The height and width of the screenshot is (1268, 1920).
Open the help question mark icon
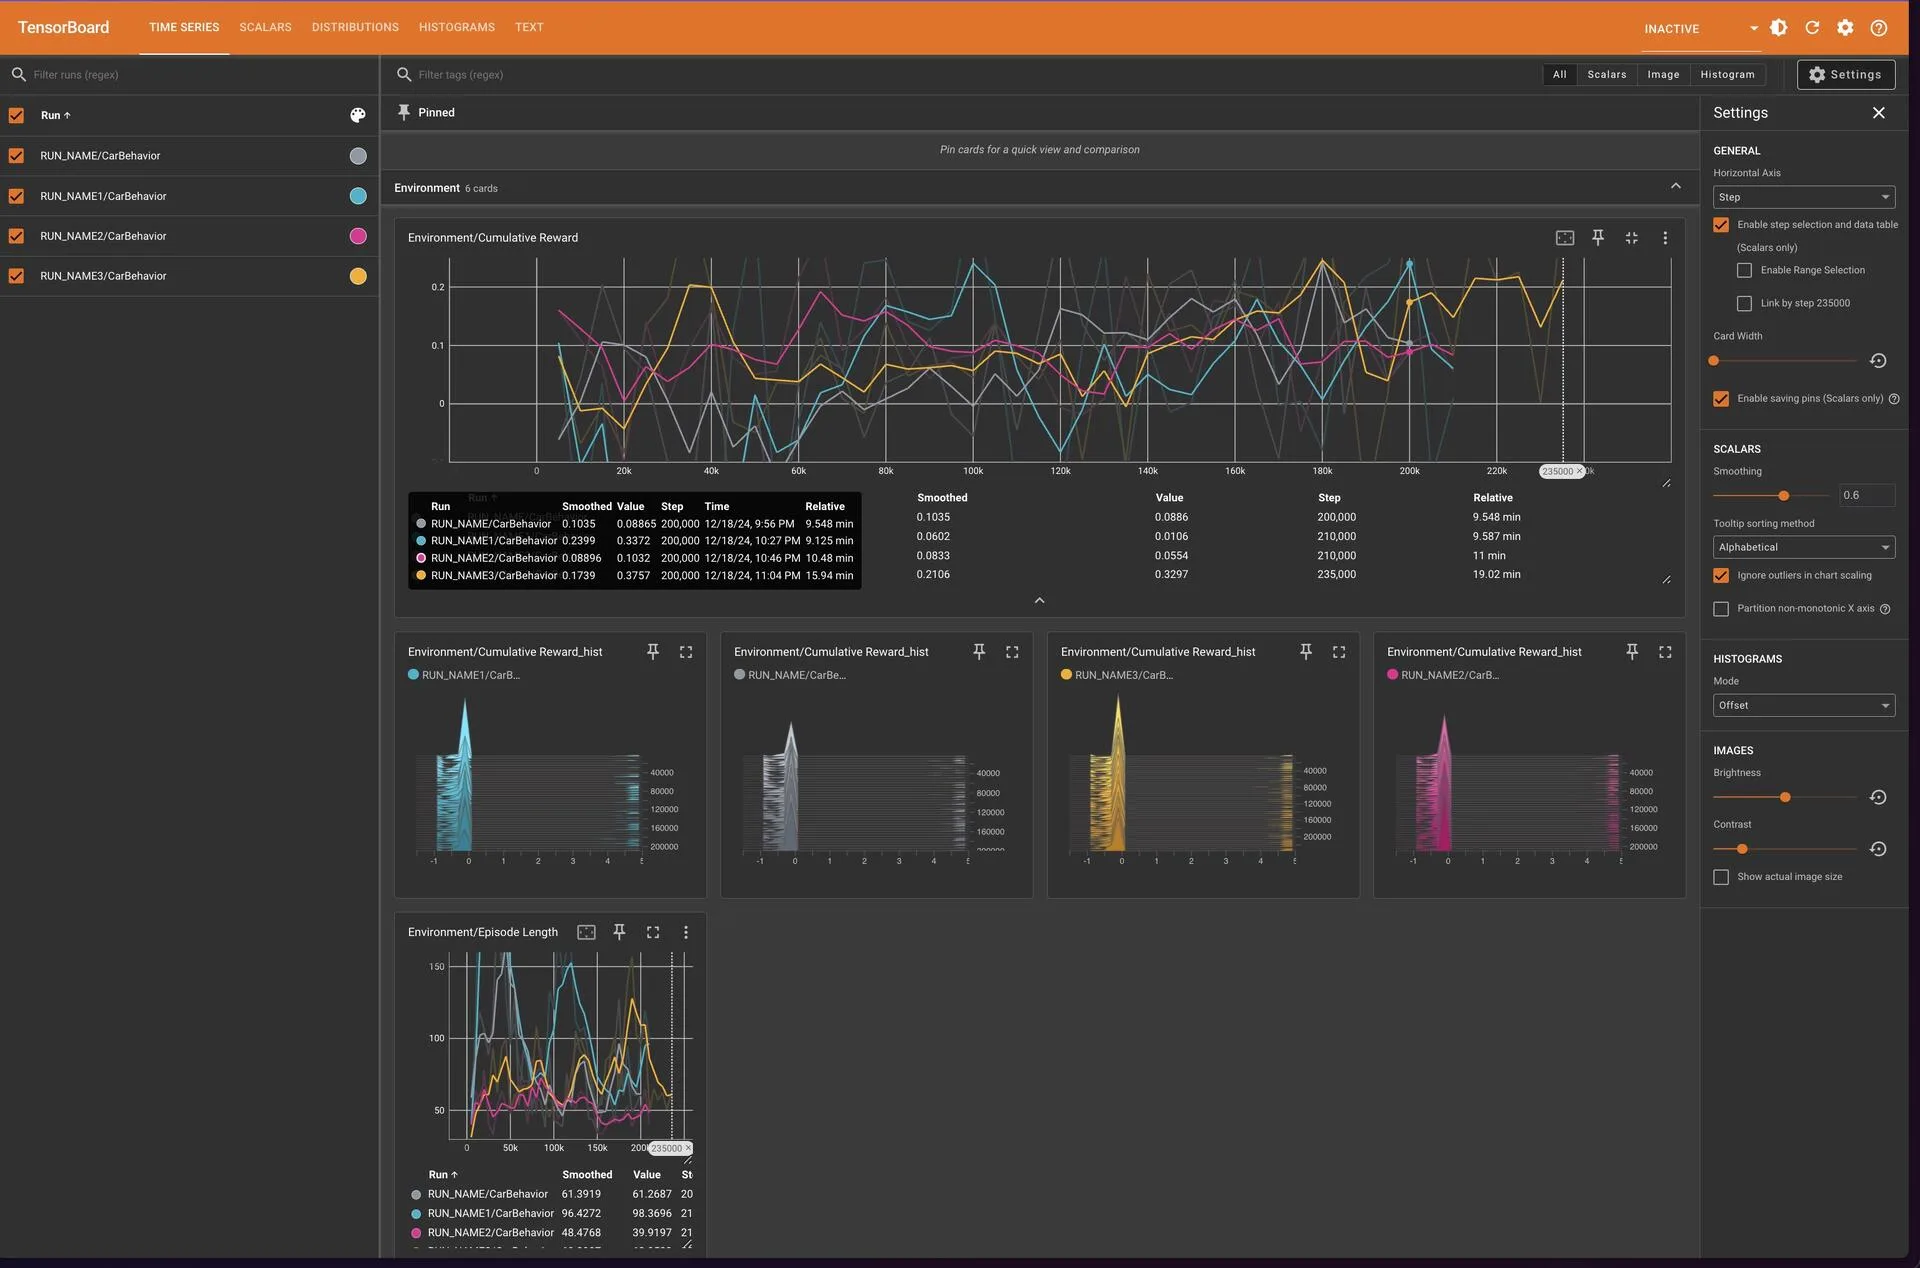[x=1879, y=28]
